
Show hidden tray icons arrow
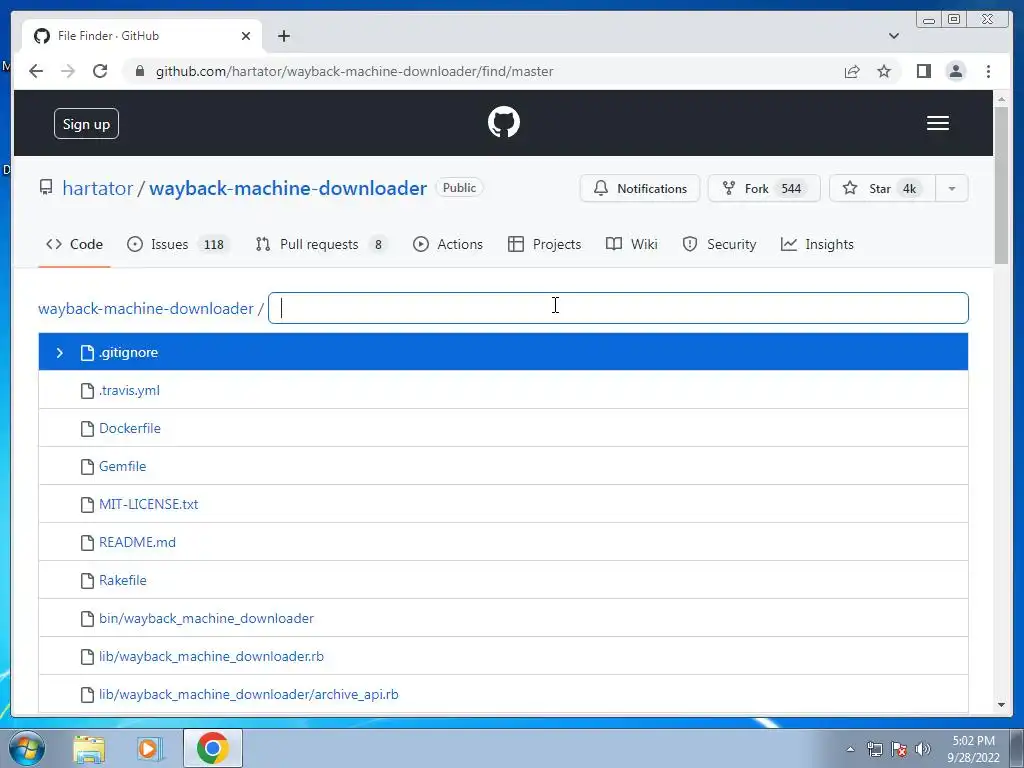(850, 749)
